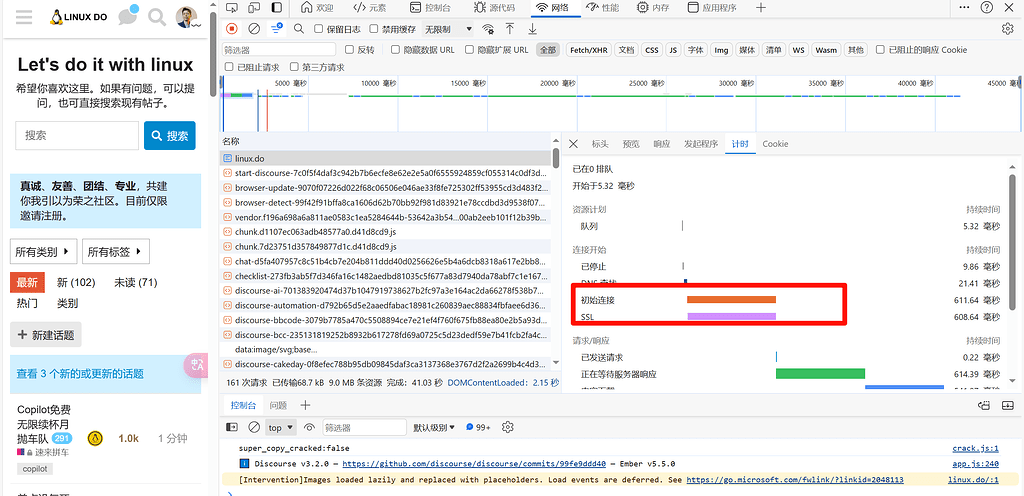Click the blue 搜索 button on forum
Viewport: 1024px width, 496px height.
(170, 136)
